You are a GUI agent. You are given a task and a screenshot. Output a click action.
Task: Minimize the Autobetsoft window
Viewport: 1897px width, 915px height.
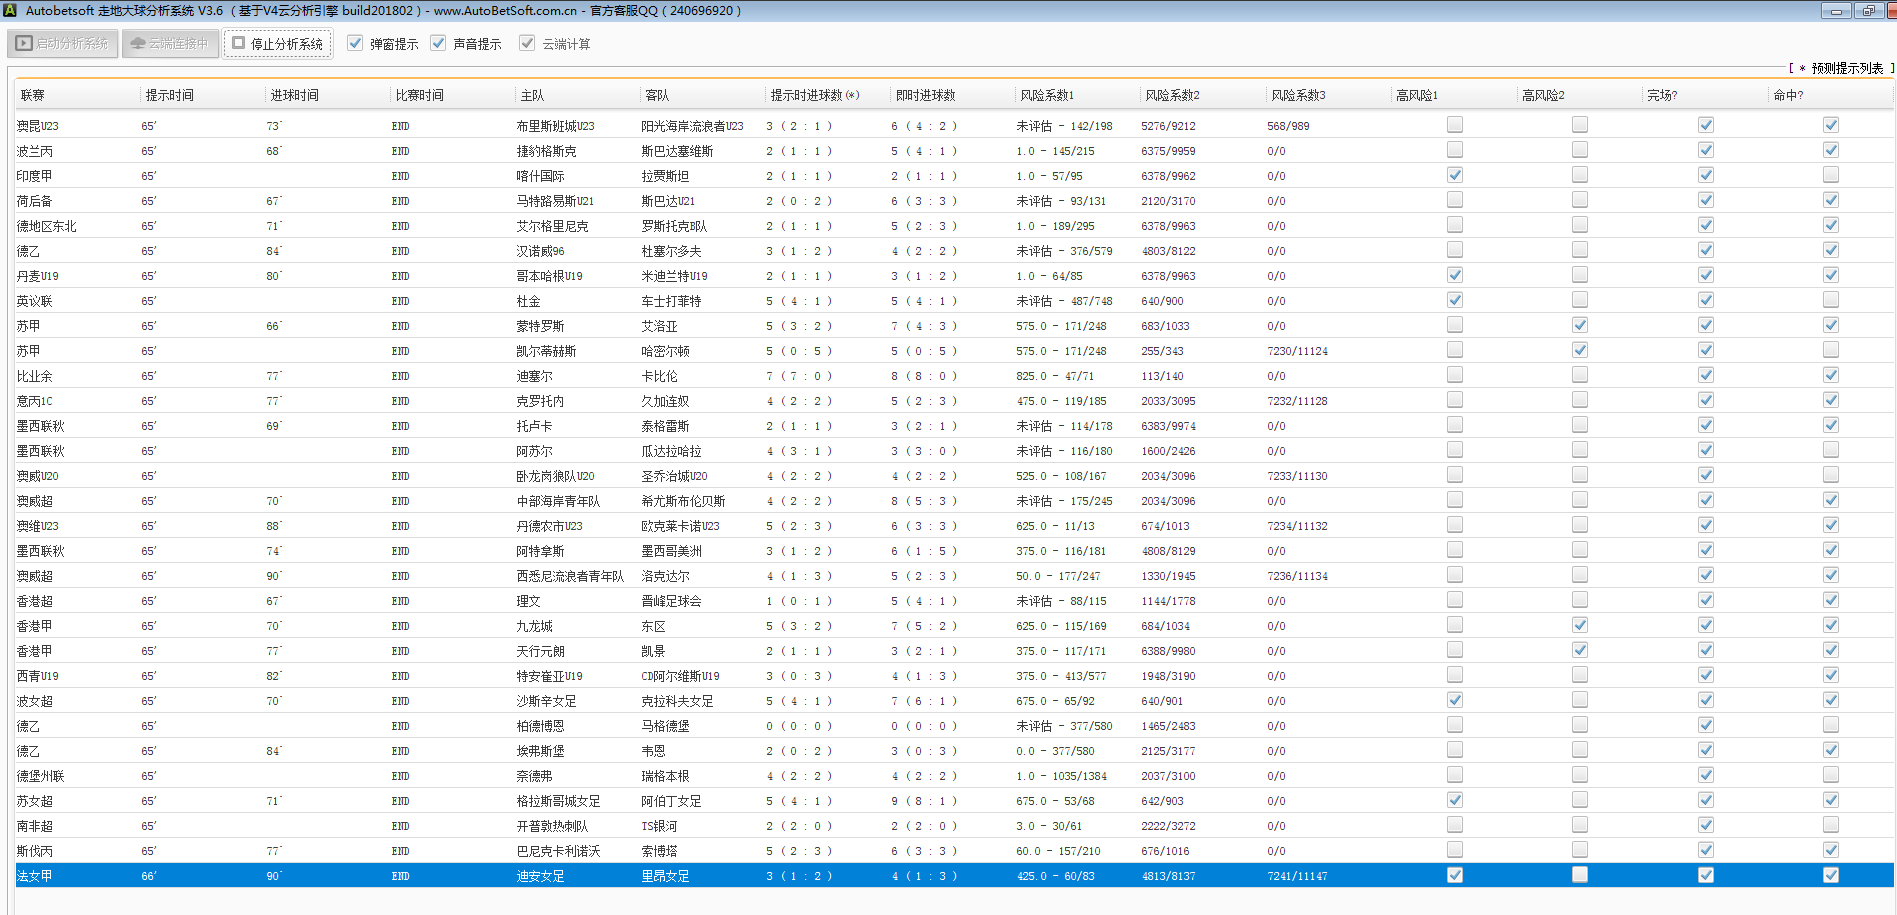click(1835, 11)
